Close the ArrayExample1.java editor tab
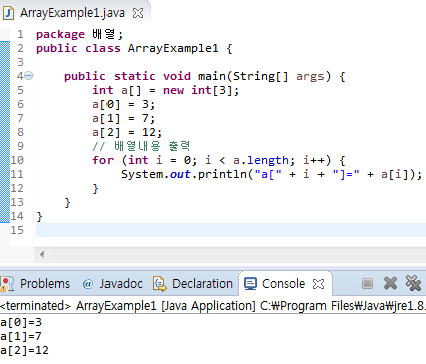426x364 pixels. click(138, 13)
